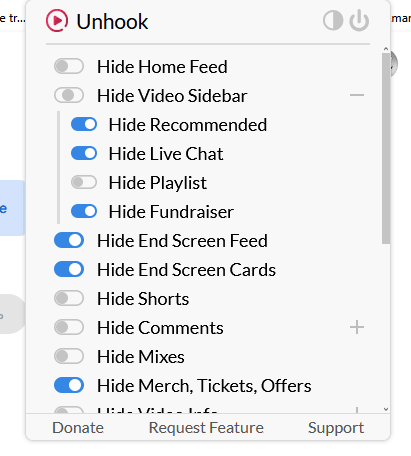Image resolution: width=411 pixels, height=456 pixels.
Task: Switch off the Hide Fundraiser toggle
Action: tap(84, 211)
